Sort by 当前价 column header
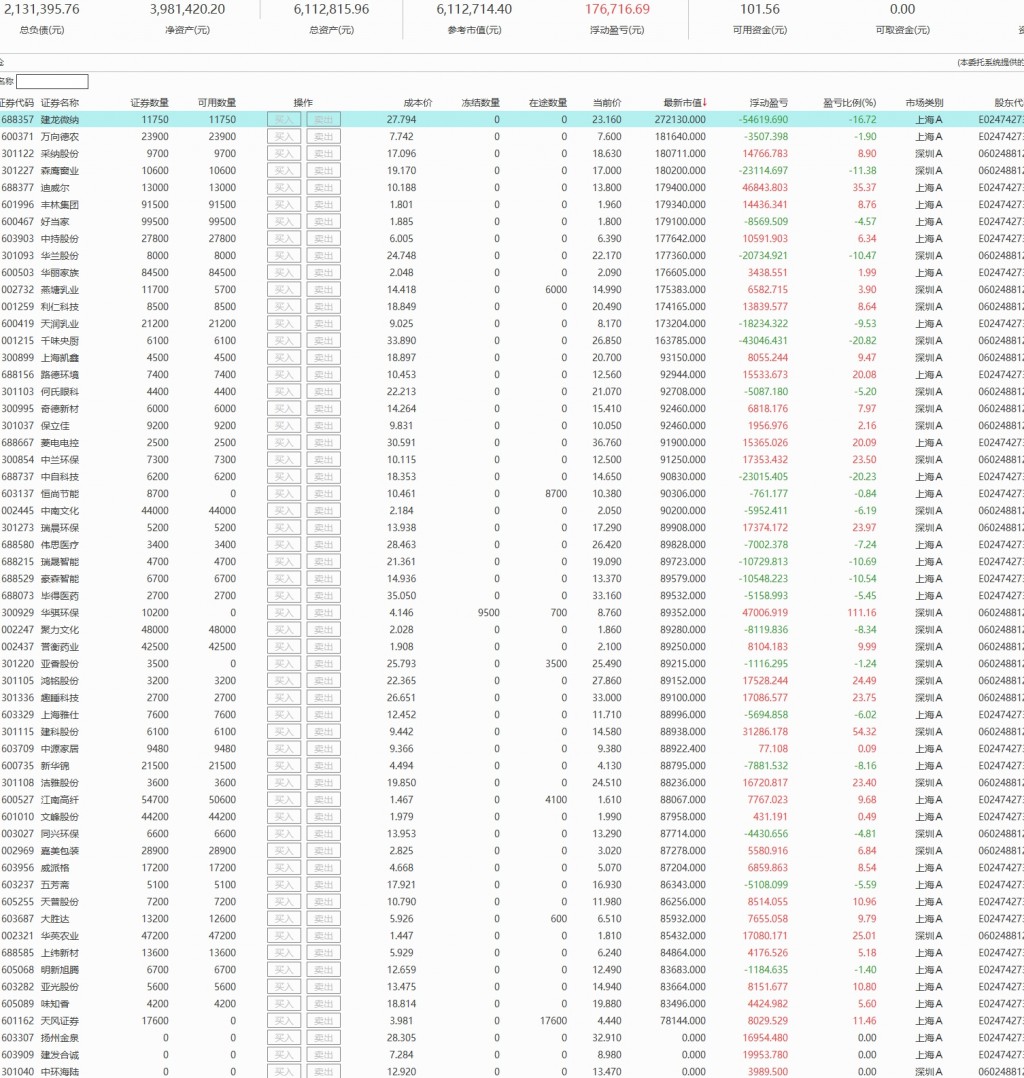The width and height of the screenshot is (1024, 1078). (607, 102)
